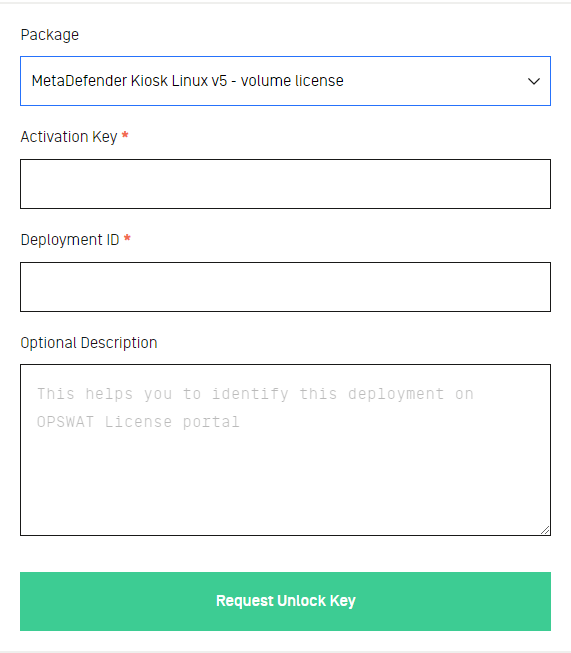Image resolution: width=571 pixels, height=653 pixels.
Task: Click the Optional Description label
Action: point(89,343)
